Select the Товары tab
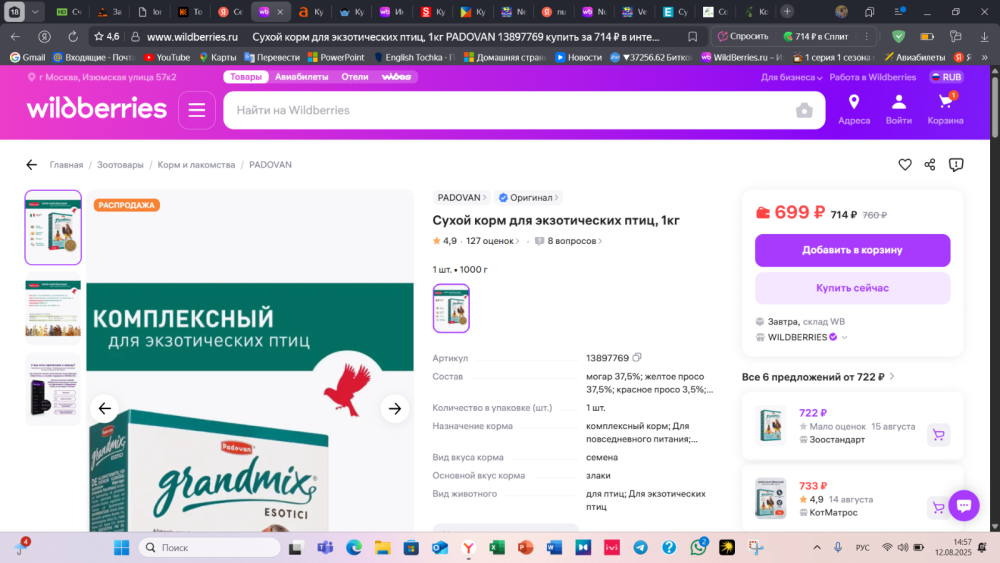This screenshot has height=563, width=1000. coord(246,77)
